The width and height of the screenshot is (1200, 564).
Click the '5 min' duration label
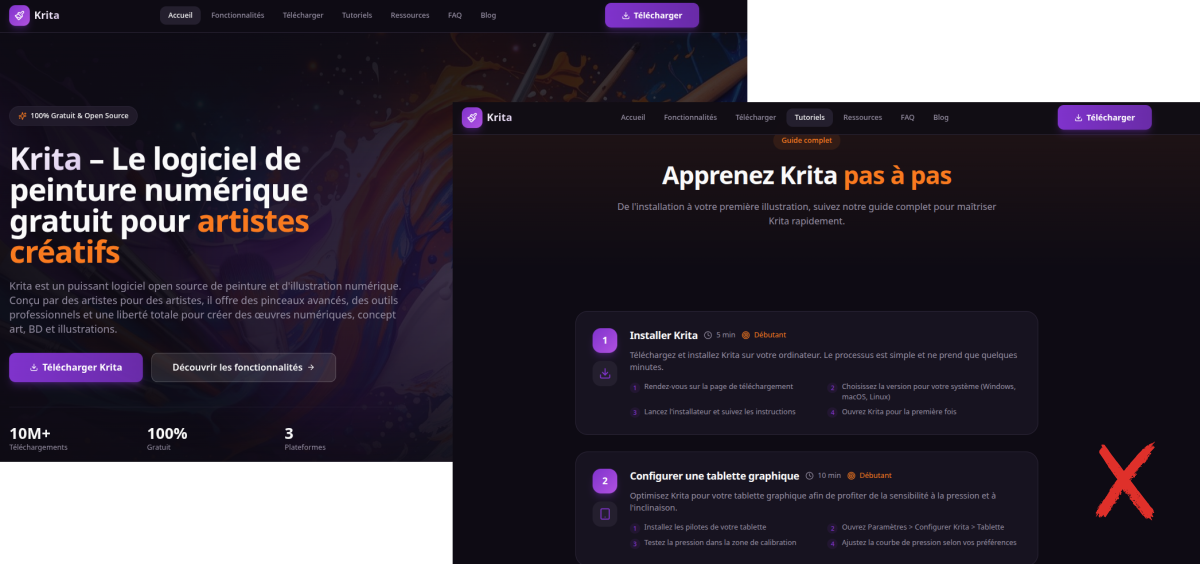click(x=726, y=335)
